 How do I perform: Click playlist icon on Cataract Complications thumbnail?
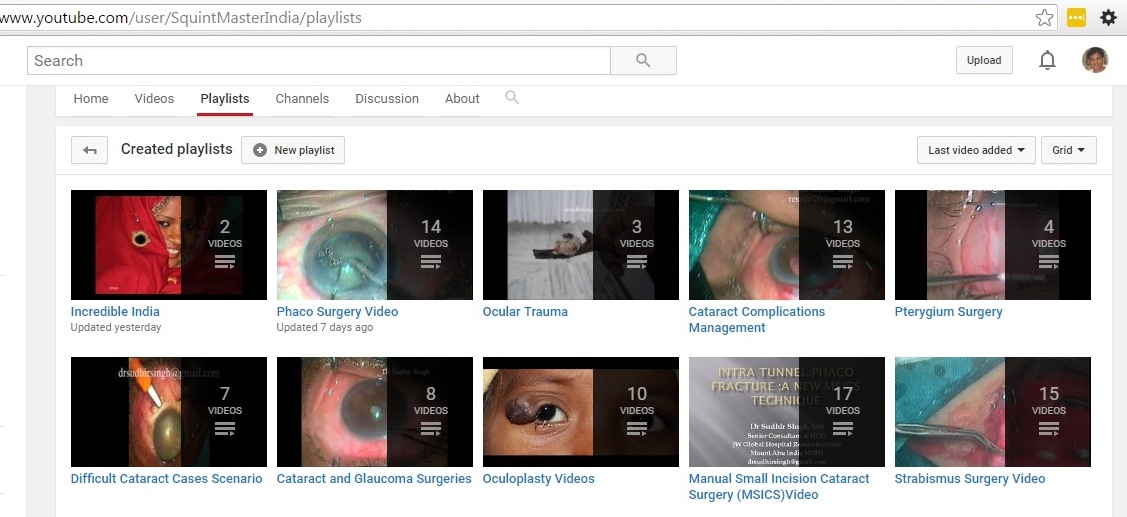click(842, 262)
